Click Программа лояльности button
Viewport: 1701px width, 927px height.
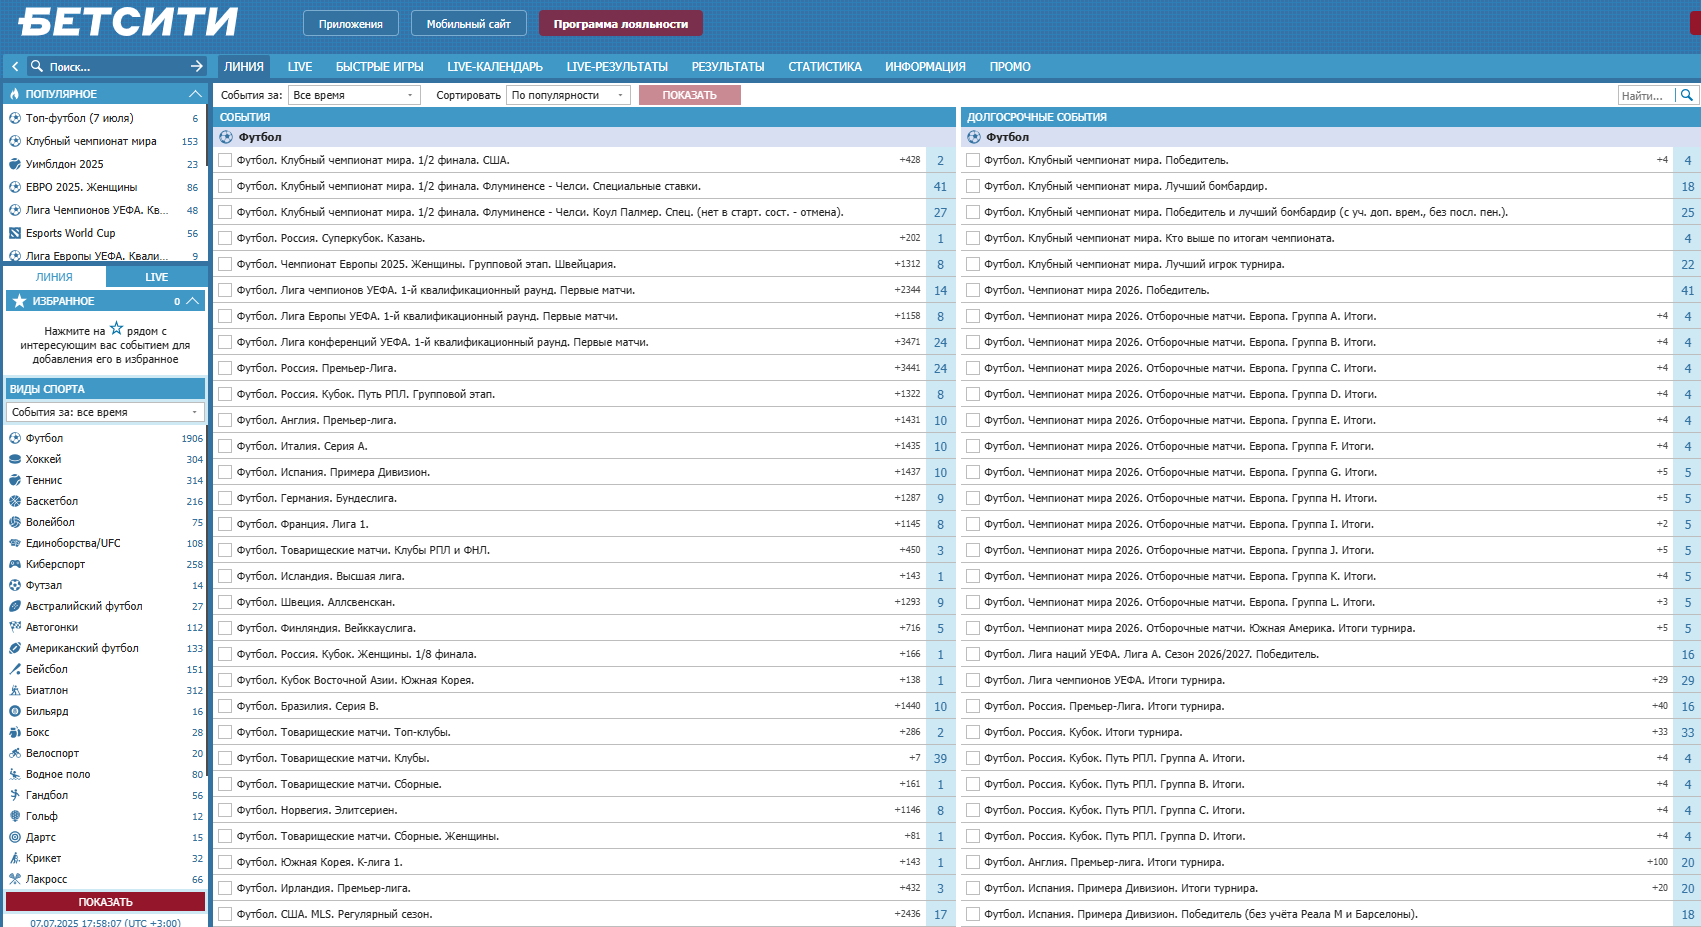coord(621,23)
